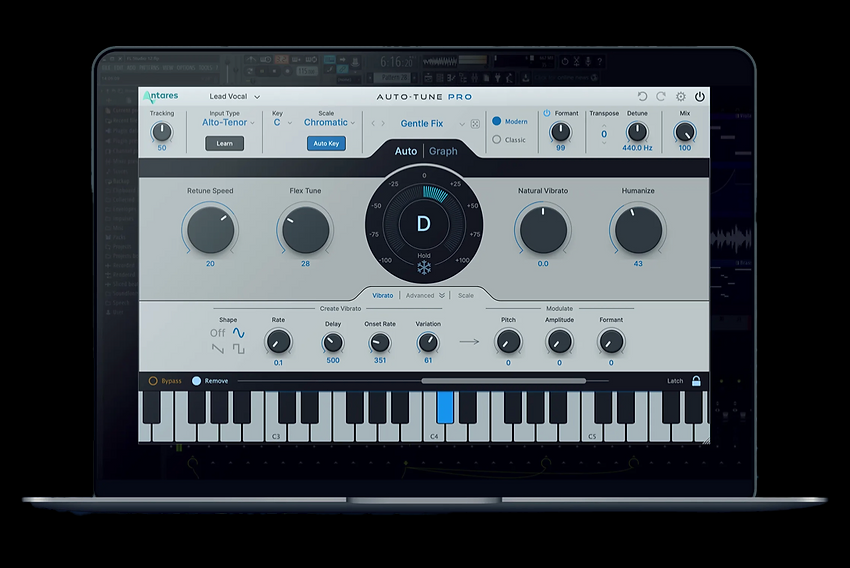Select Modern mode radio button
This screenshot has width=850, height=568.
(x=497, y=121)
